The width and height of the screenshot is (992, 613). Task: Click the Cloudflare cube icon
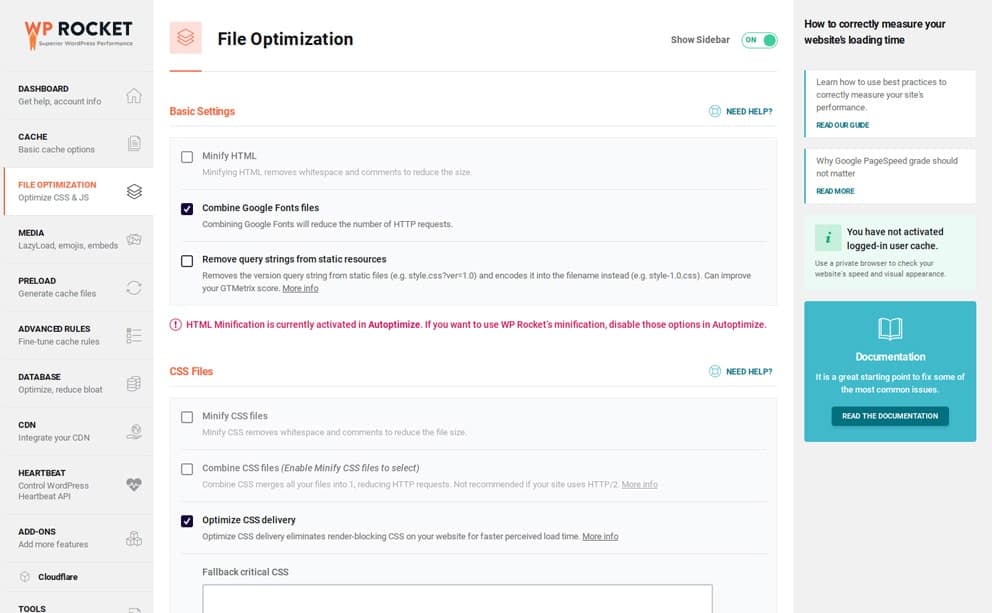coord(25,577)
